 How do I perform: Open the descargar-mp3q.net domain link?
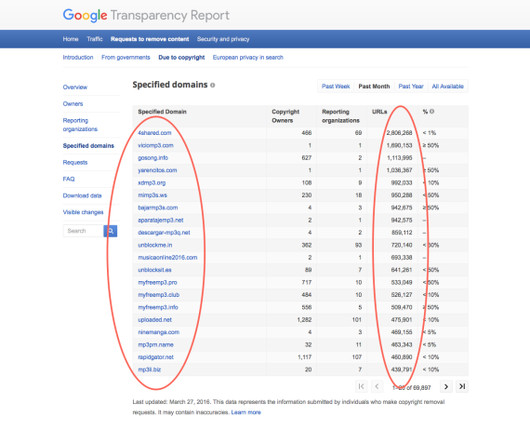(x=164, y=232)
